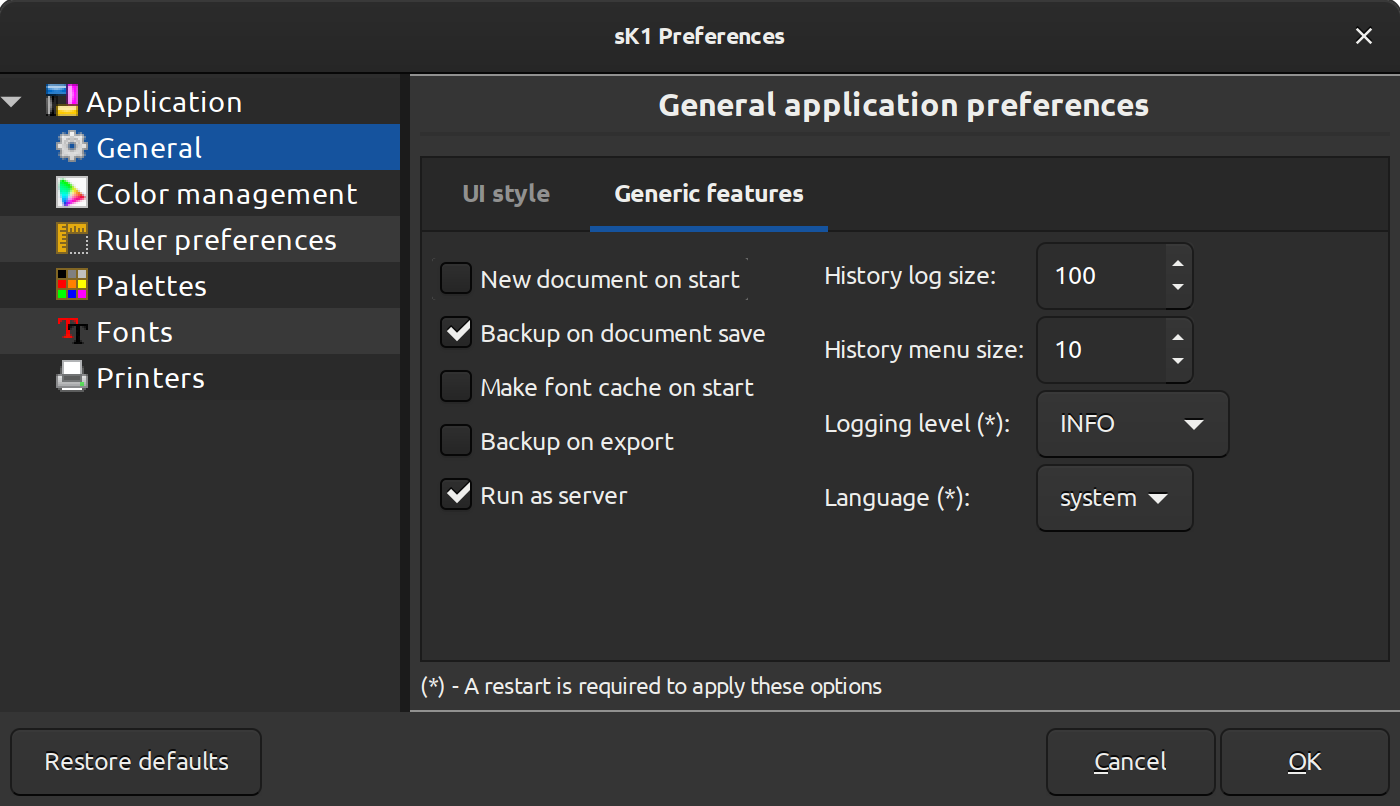Enable New document on start
The height and width of the screenshot is (806, 1400).
coord(456,279)
